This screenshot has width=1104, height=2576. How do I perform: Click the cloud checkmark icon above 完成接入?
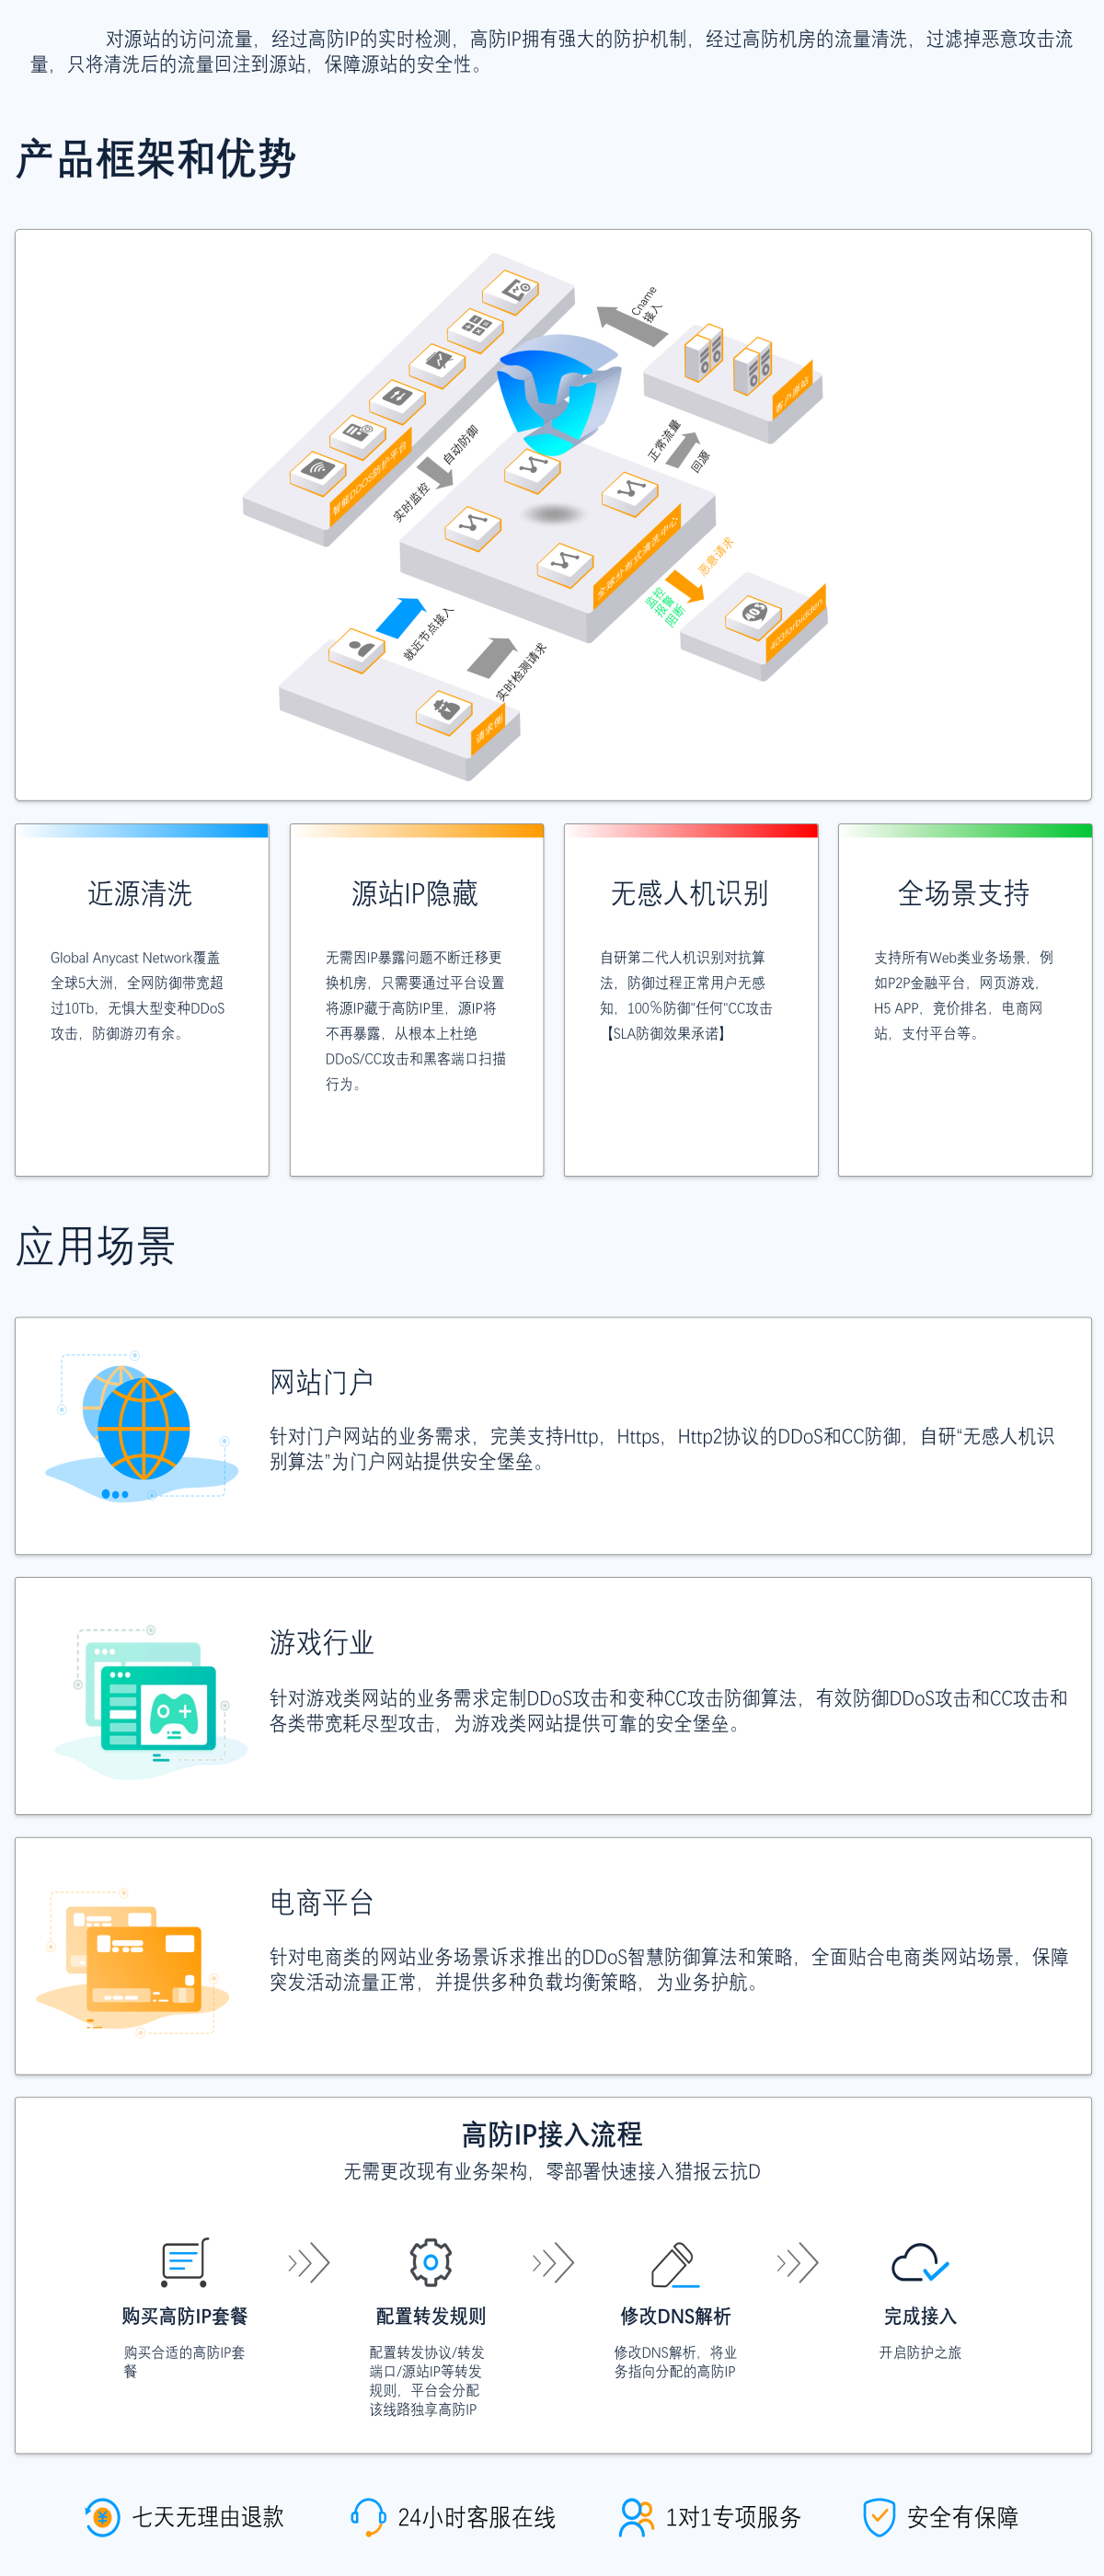[x=919, y=2262]
